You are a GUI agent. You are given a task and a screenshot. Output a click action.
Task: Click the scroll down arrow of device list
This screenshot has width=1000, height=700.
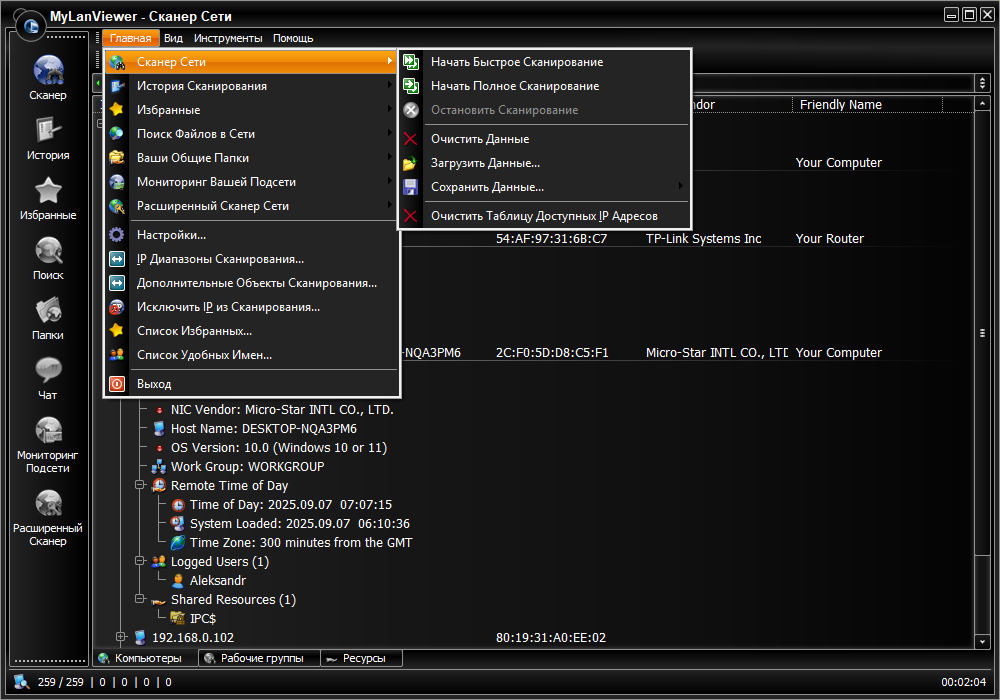(982, 642)
